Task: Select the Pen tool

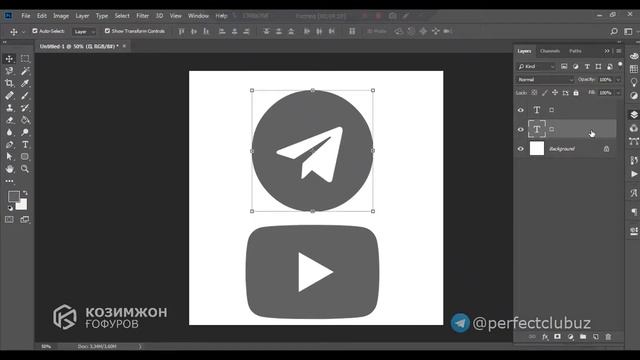Action: pos(9,144)
